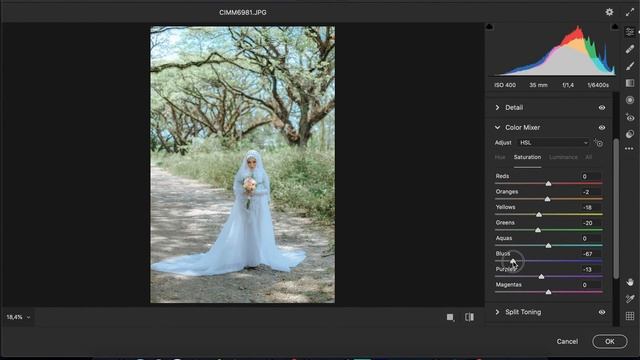
Task: Hide Color Mixer adjustments with eye icon
Action: tap(602, 127)
